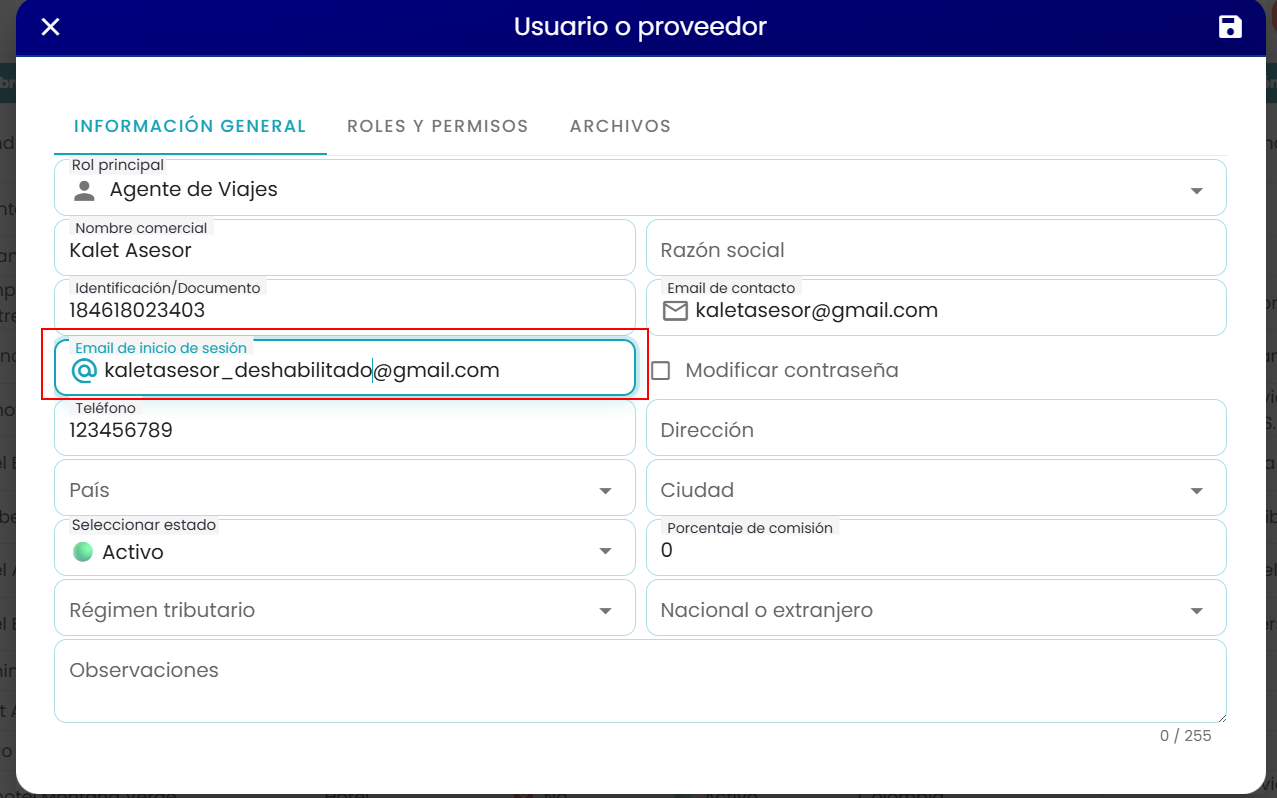Image resolution: width=1277 pixels, height=798 pixels.
Task: Click the Porcentaje de comisión field
Action: (x=936, y=548)
